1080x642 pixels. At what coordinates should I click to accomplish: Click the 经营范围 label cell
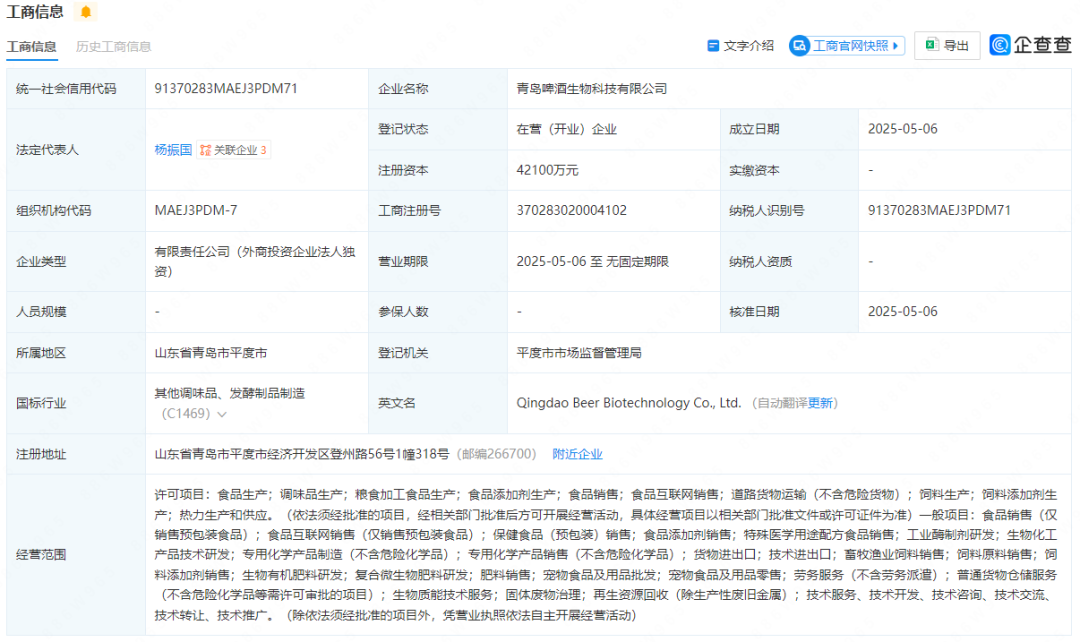(x=76, y=555)
